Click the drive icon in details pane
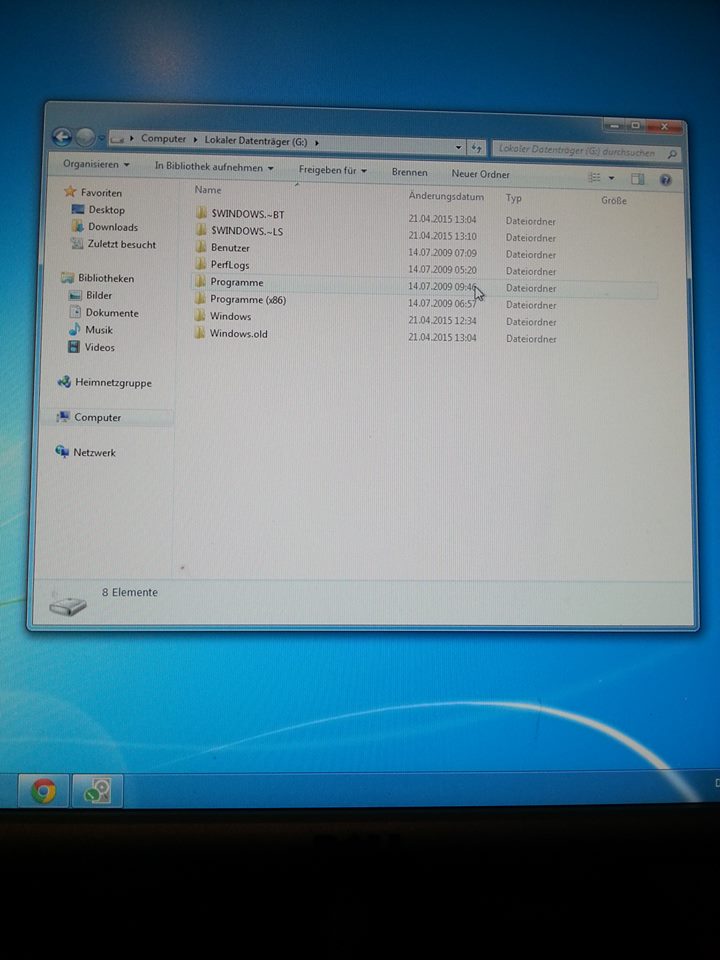 point(67,606)
